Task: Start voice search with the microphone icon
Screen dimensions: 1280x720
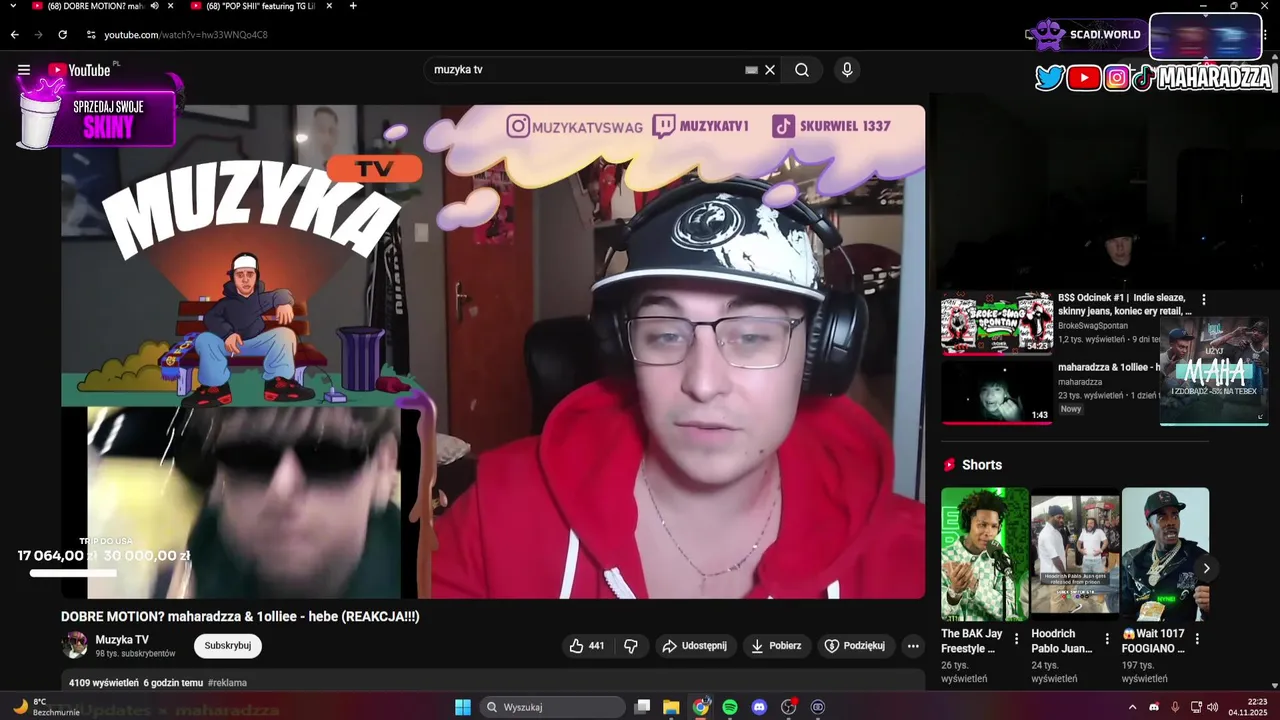Action: click(847, 70)
